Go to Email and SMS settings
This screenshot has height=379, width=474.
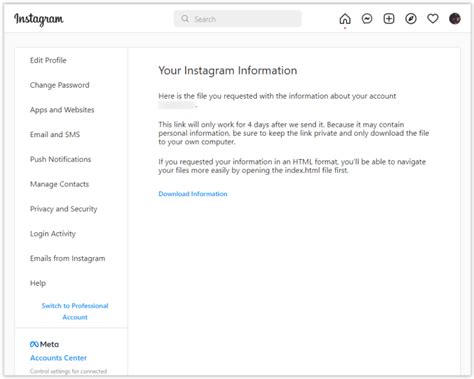coord(55,134)
